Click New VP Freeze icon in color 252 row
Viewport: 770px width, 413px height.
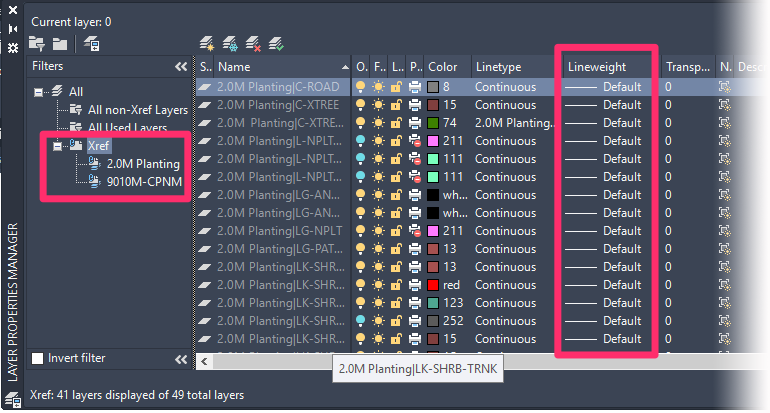tap(724, 321)
